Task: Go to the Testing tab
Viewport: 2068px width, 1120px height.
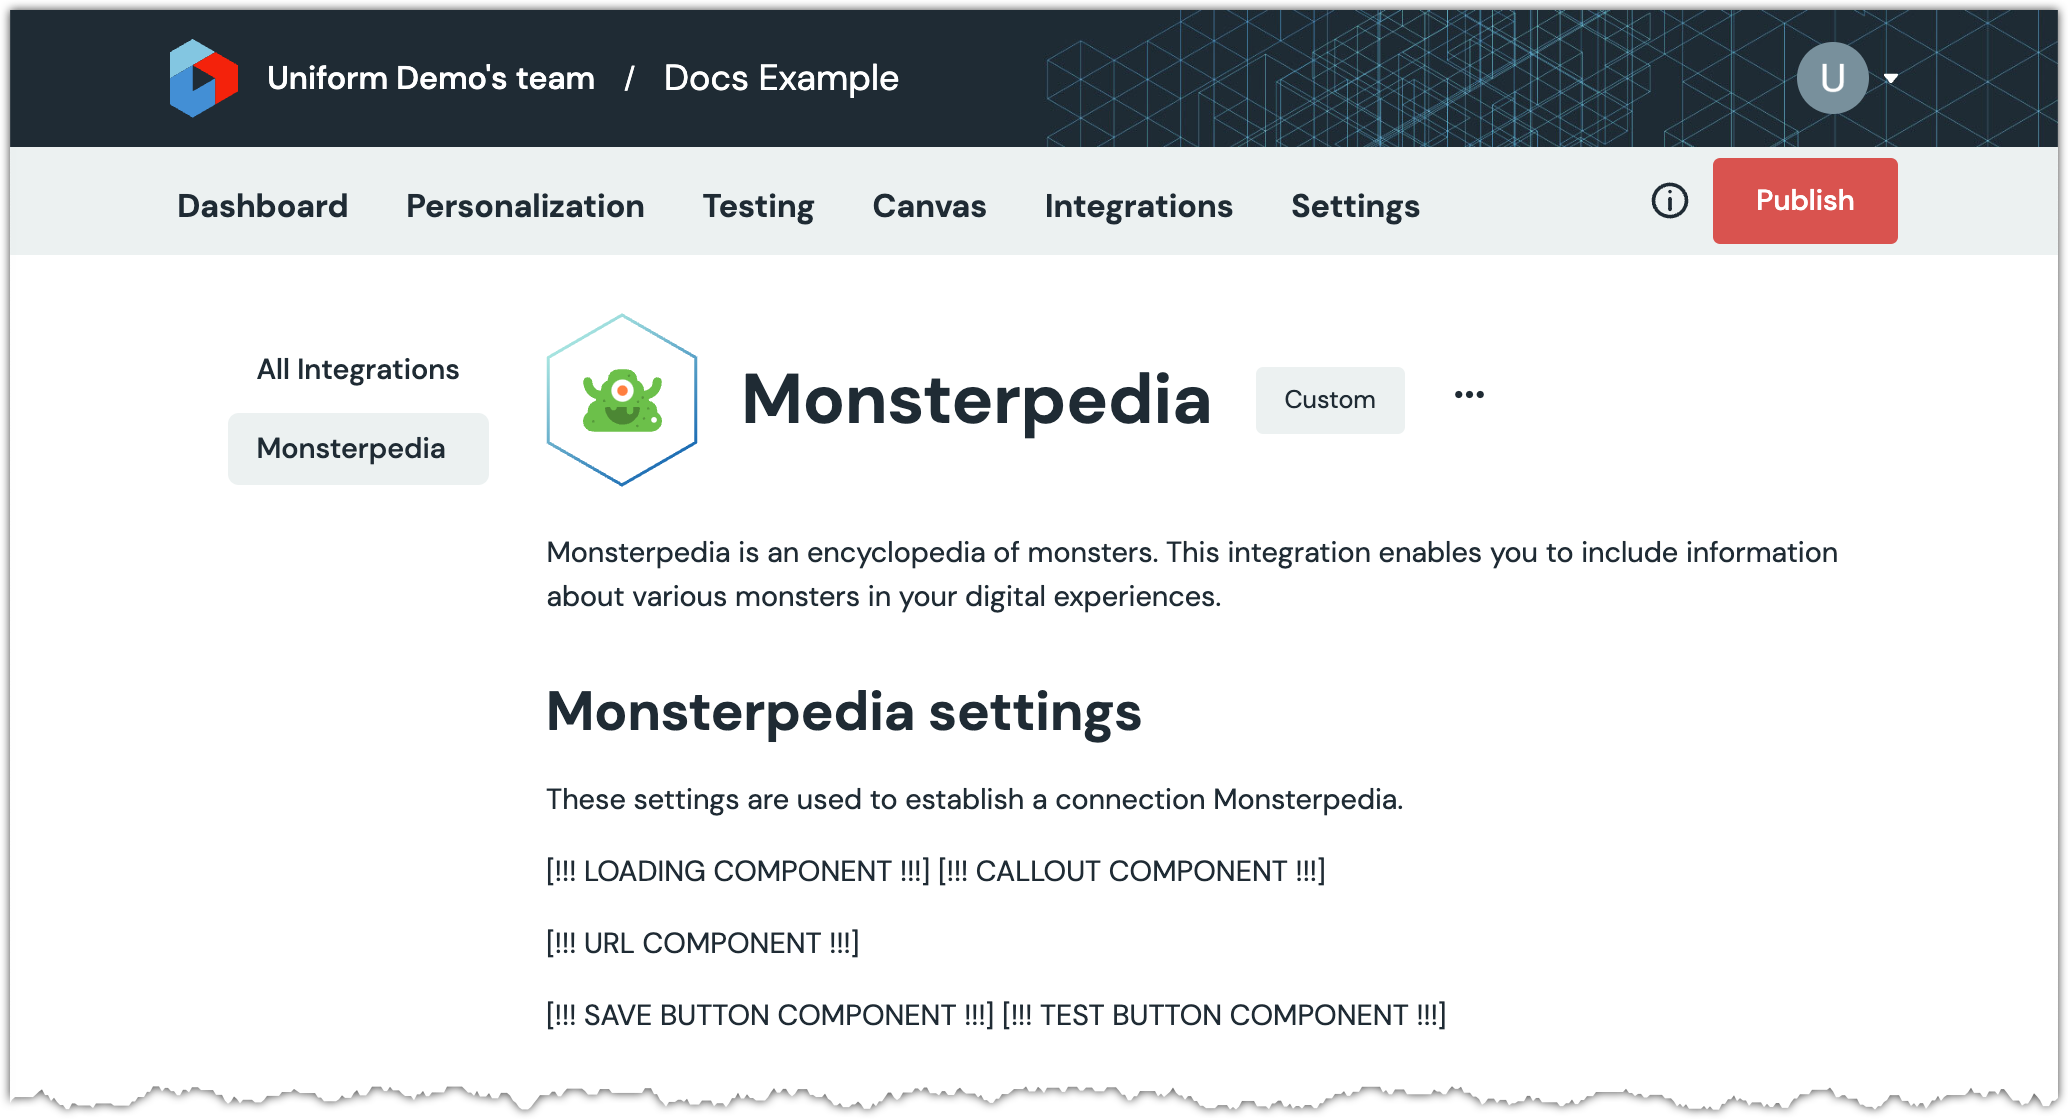Action: click(758, 206)
